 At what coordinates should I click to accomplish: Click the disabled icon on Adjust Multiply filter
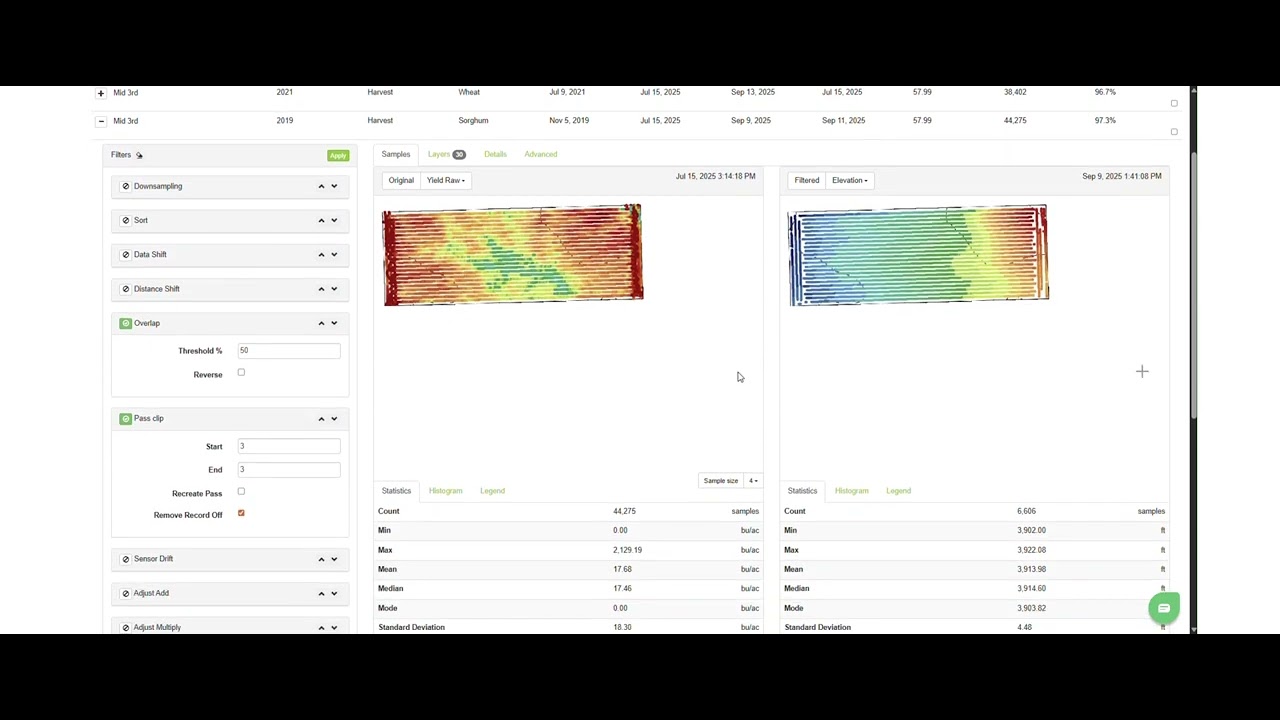125,627
